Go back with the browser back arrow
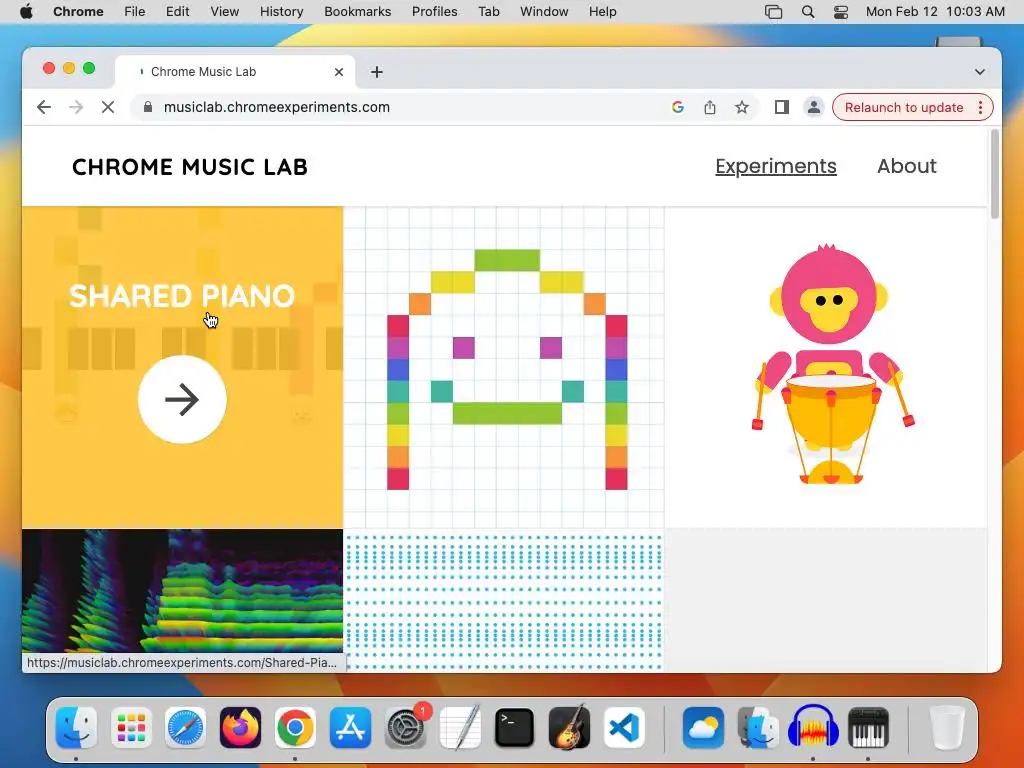This screenshot has width=1024, height=768. click(44, 107)
